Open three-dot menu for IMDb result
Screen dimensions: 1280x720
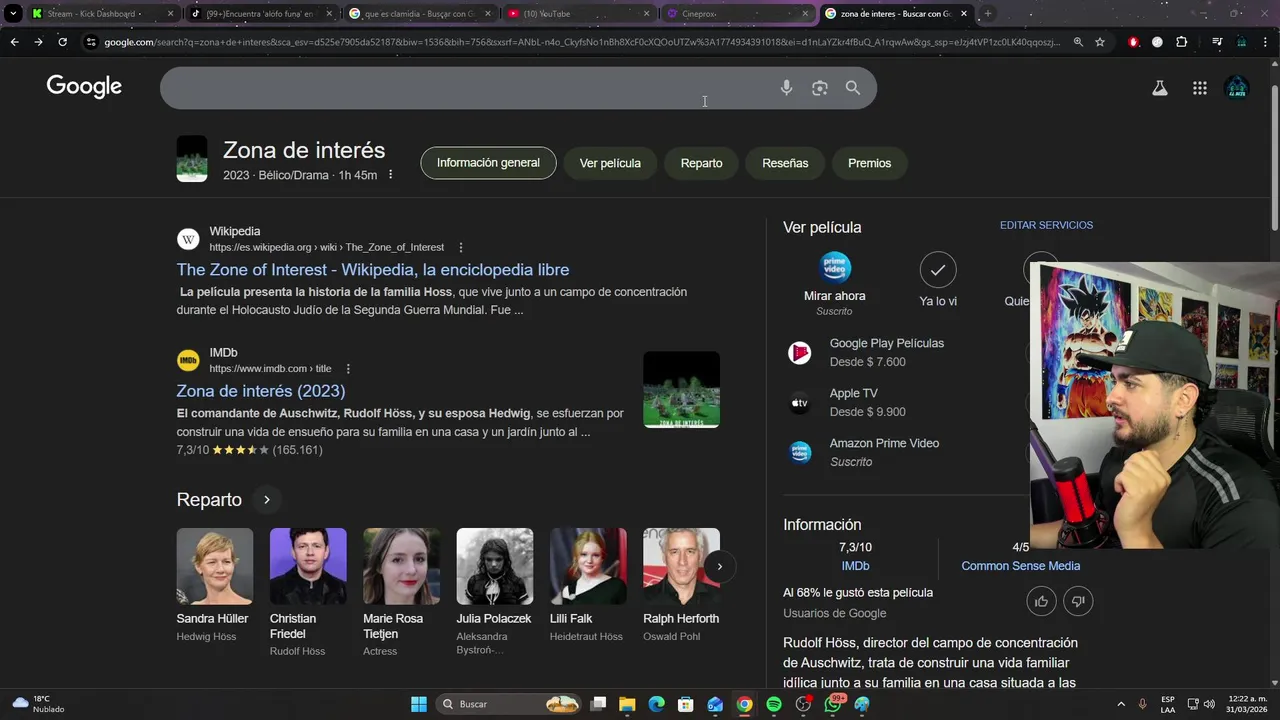point(348,368)
